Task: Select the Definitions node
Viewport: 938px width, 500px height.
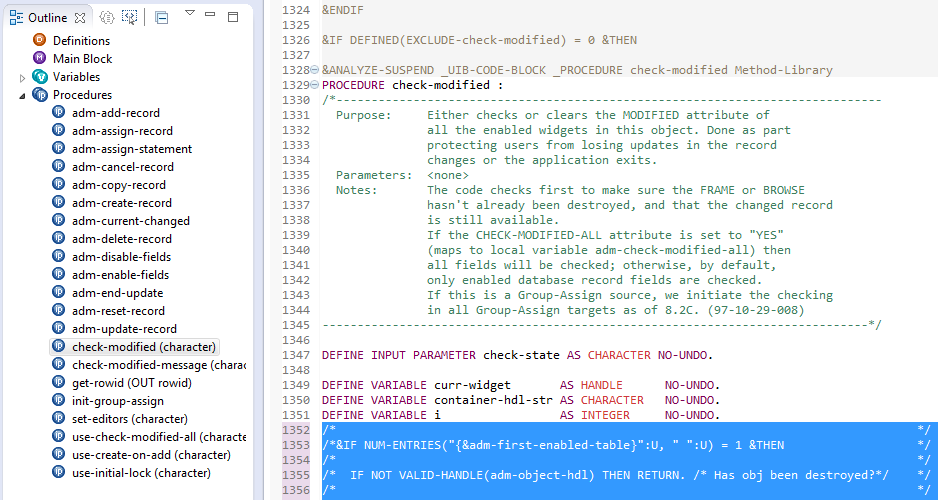Action: click(81, 41)
